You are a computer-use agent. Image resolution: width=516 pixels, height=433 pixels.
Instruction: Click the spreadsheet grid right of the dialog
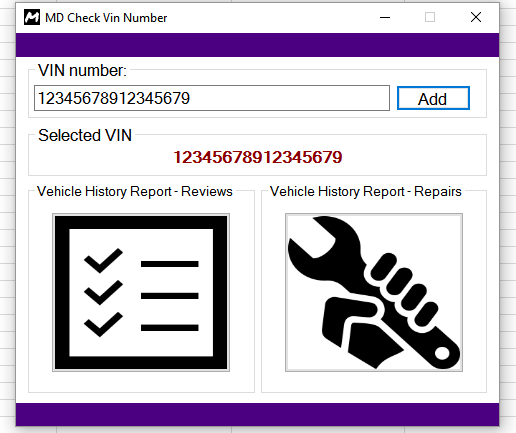click(508, 217)
